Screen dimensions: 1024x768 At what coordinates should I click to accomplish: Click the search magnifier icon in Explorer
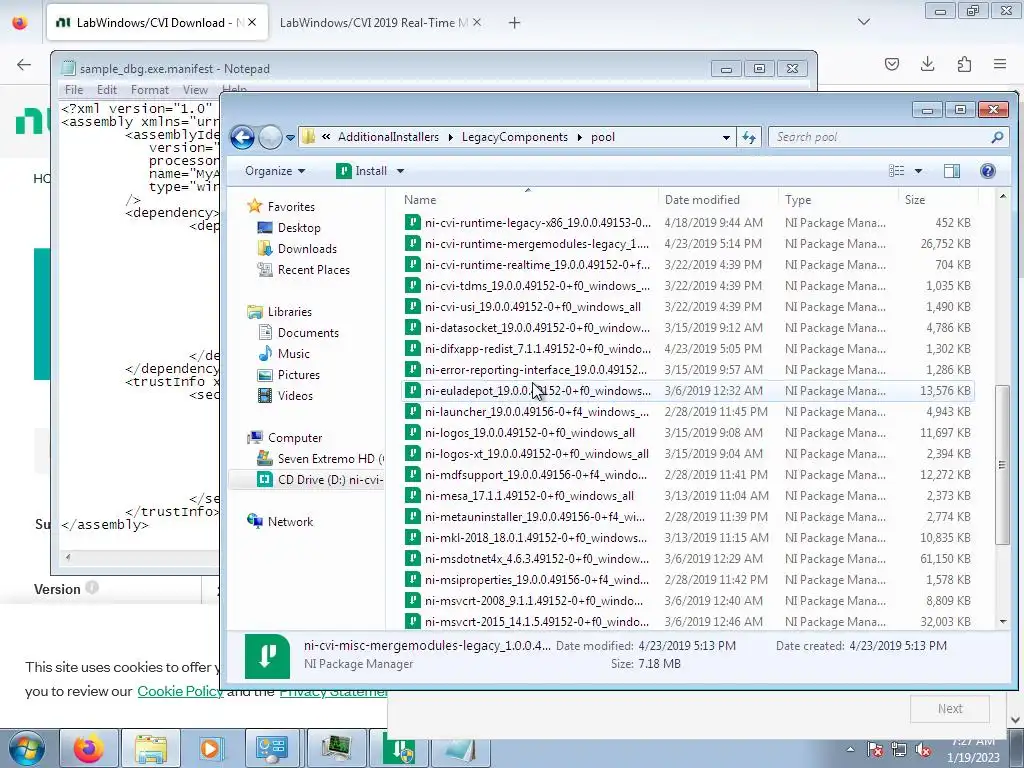click(x=997, y=137)
